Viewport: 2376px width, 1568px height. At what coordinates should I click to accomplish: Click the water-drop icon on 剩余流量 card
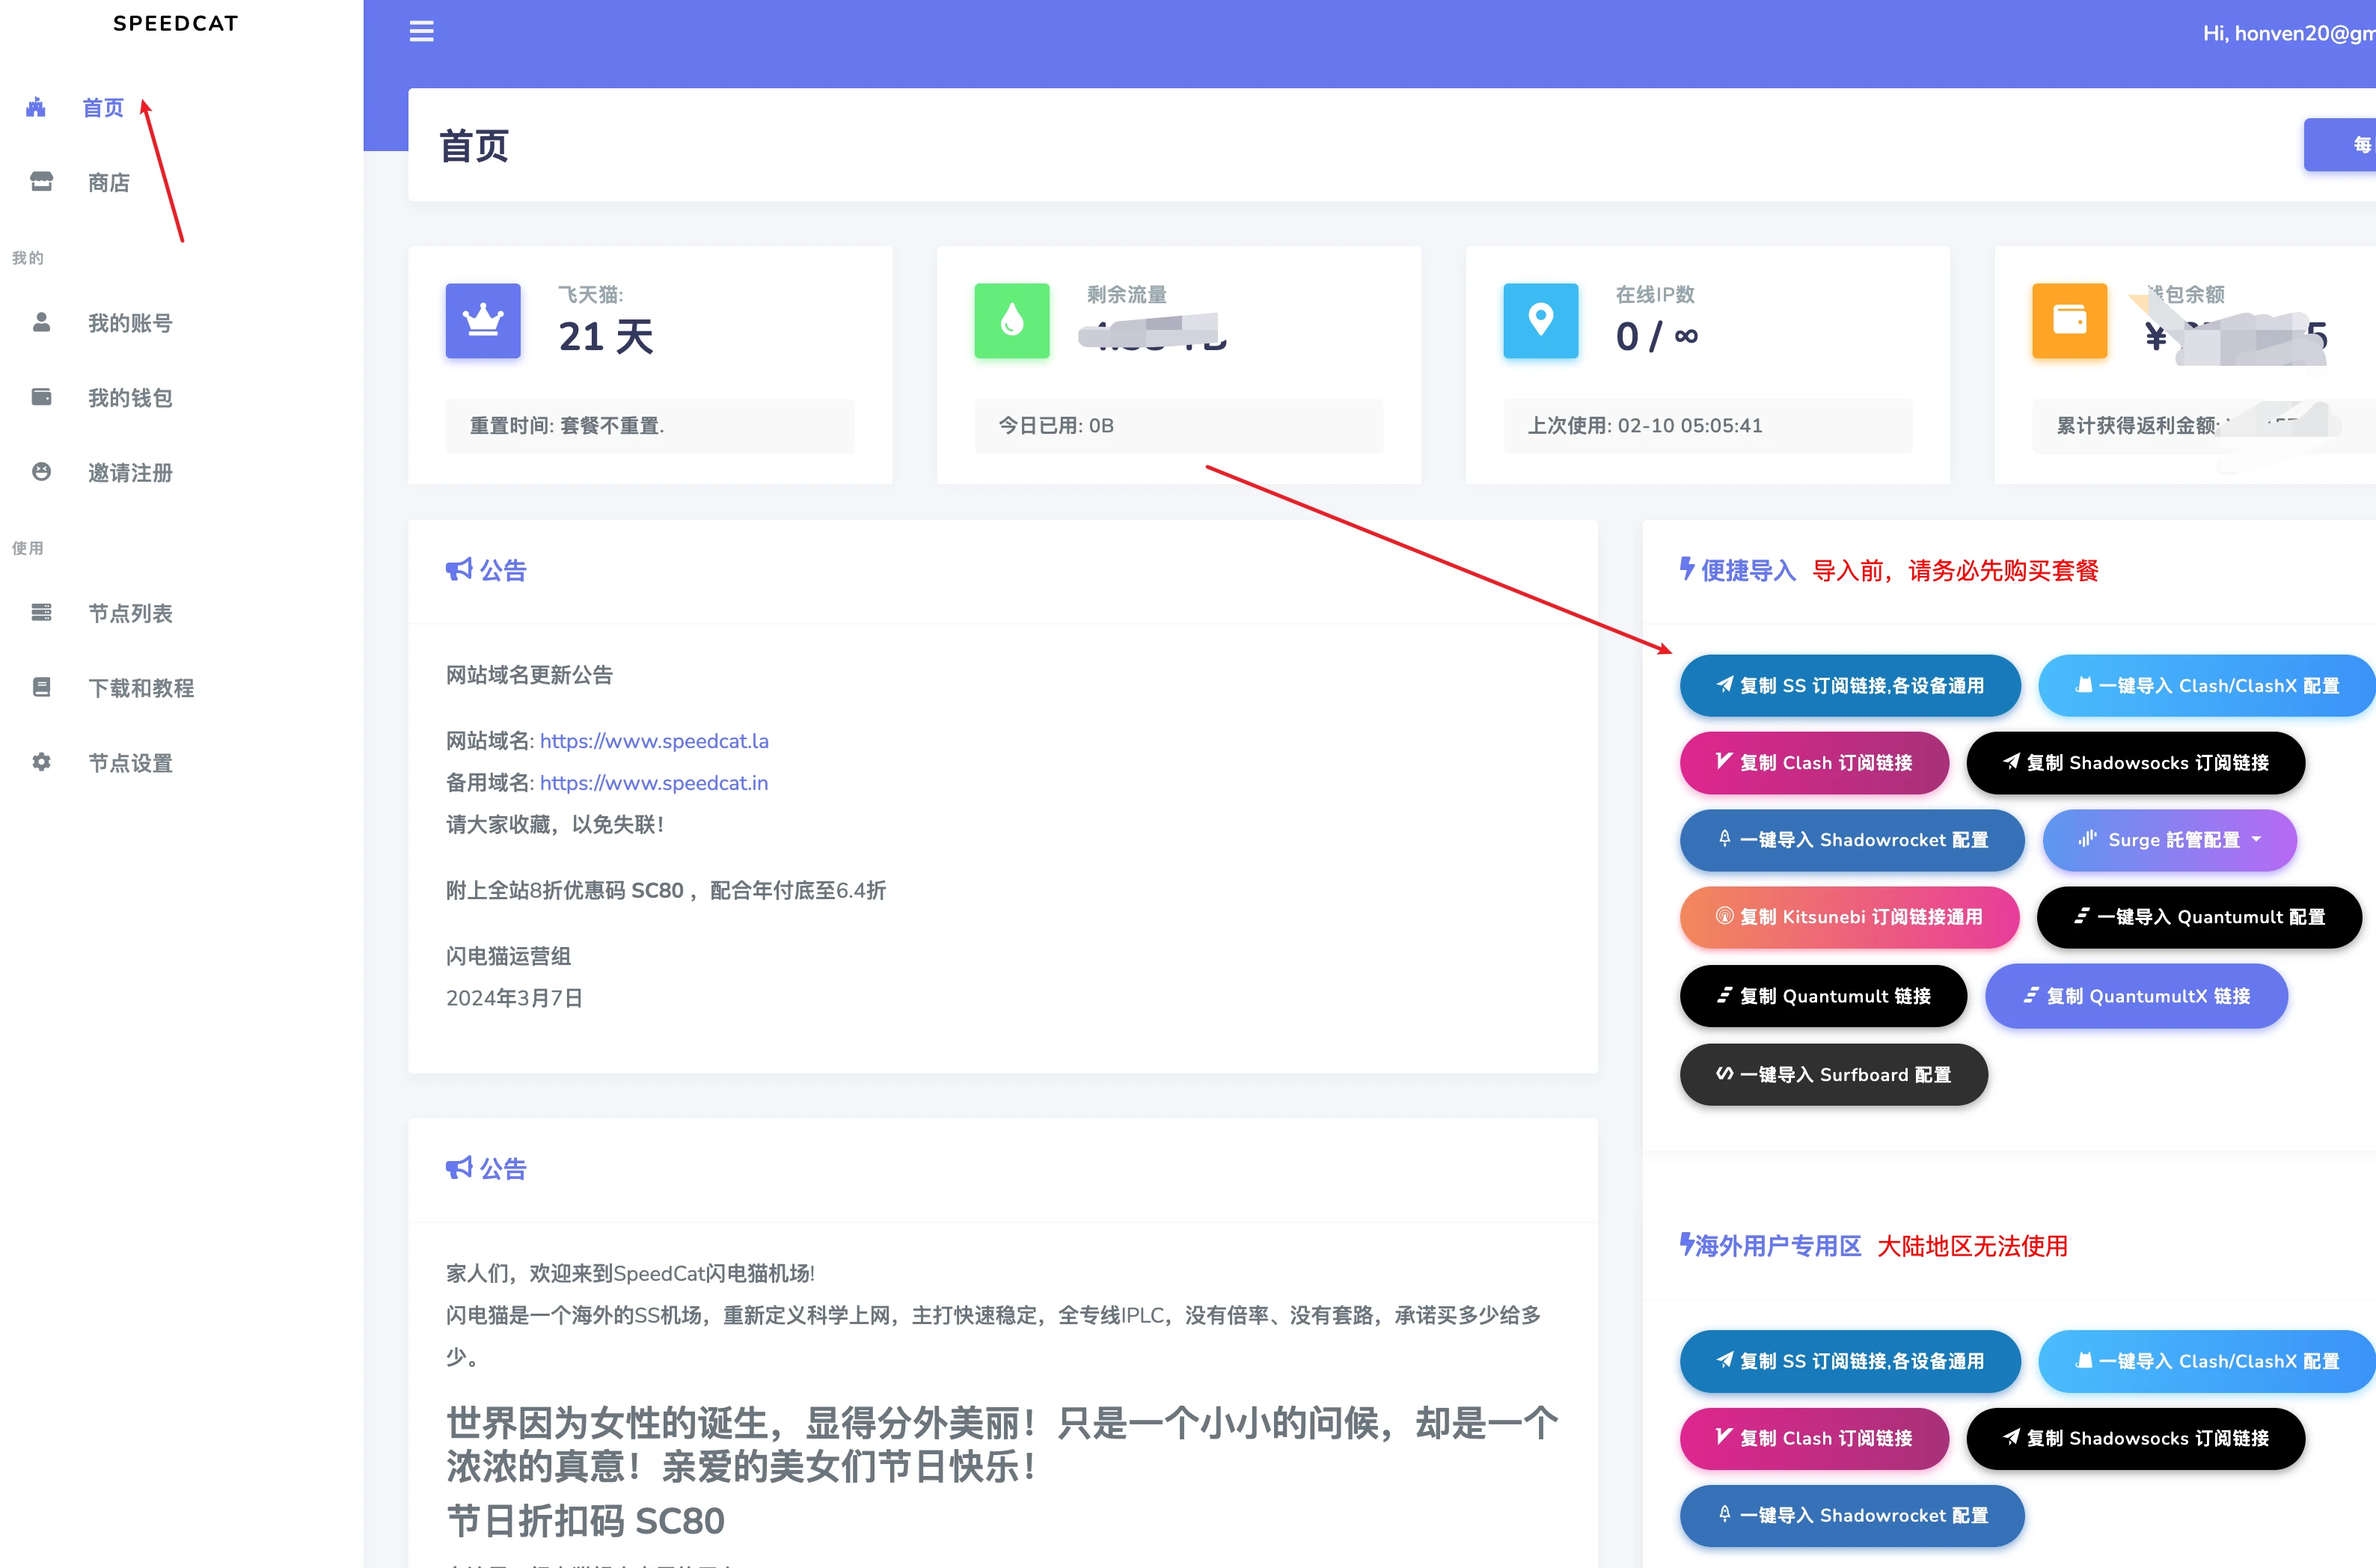click(x=1011, y=321)
